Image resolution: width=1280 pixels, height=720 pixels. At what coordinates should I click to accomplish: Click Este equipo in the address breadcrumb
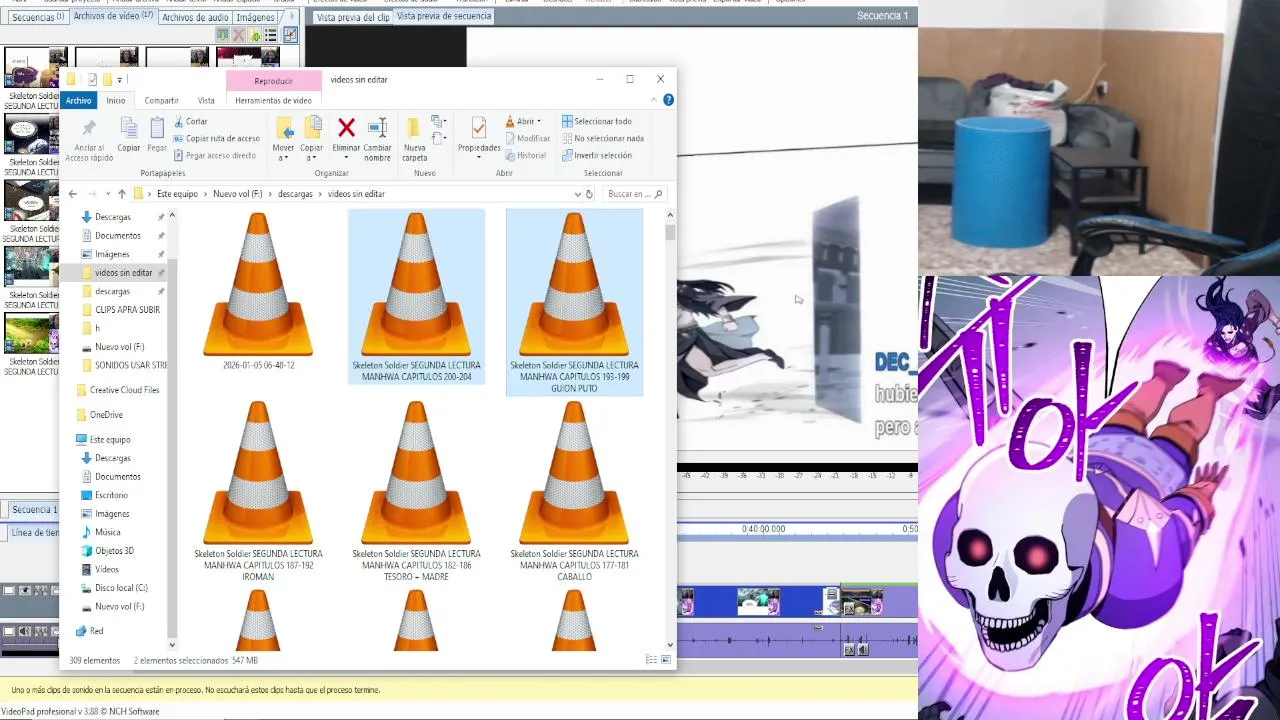click(177, 194)
